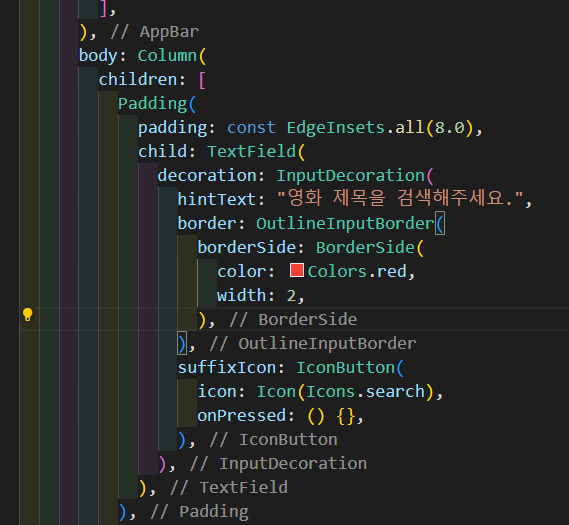This screenshot has height=525, width=569.
Task: Click the 'padding' property name
Action: [172, 128]
